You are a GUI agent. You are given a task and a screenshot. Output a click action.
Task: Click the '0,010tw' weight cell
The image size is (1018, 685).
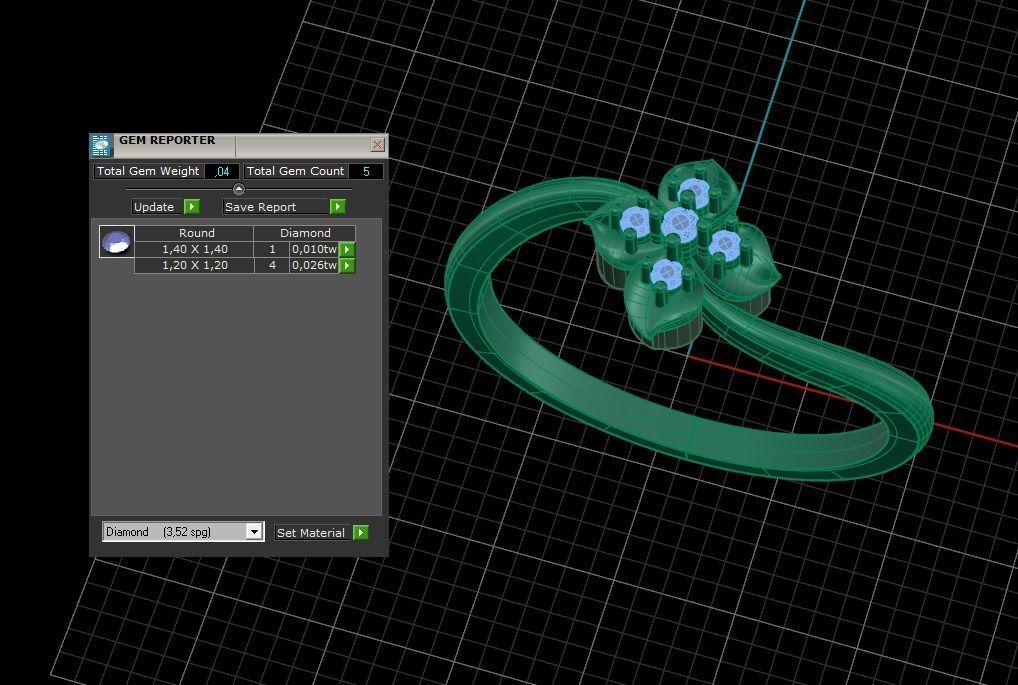[314, 249]
